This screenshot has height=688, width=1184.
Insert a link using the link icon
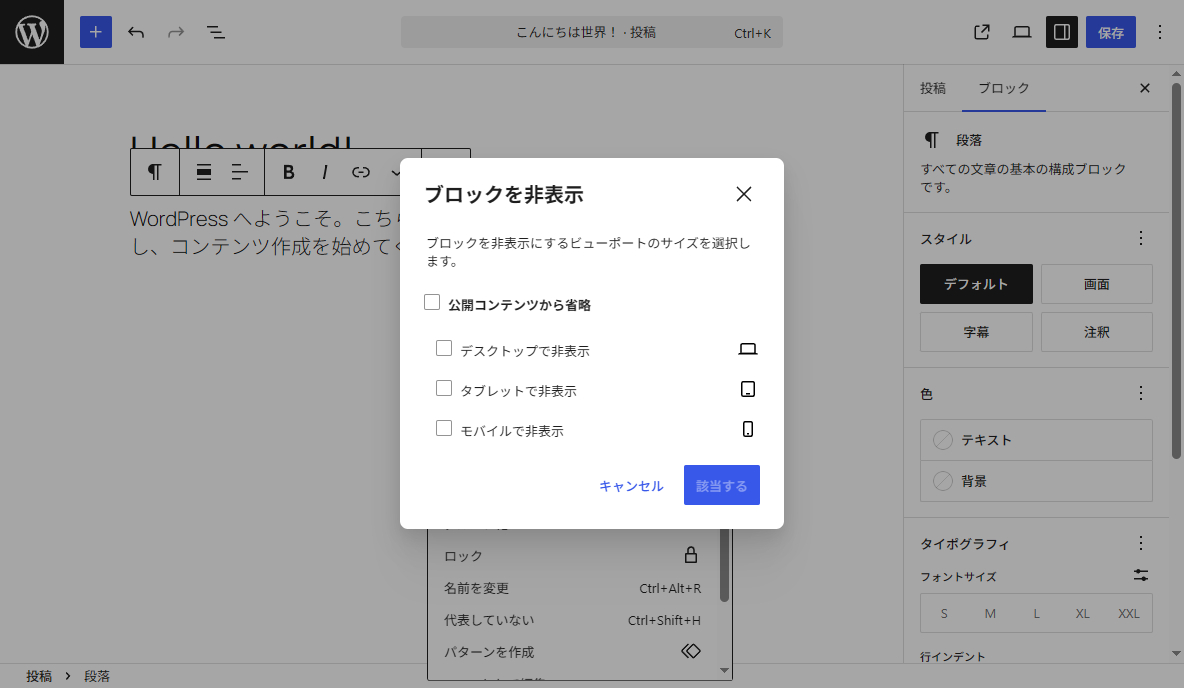[x=359, y=172]
